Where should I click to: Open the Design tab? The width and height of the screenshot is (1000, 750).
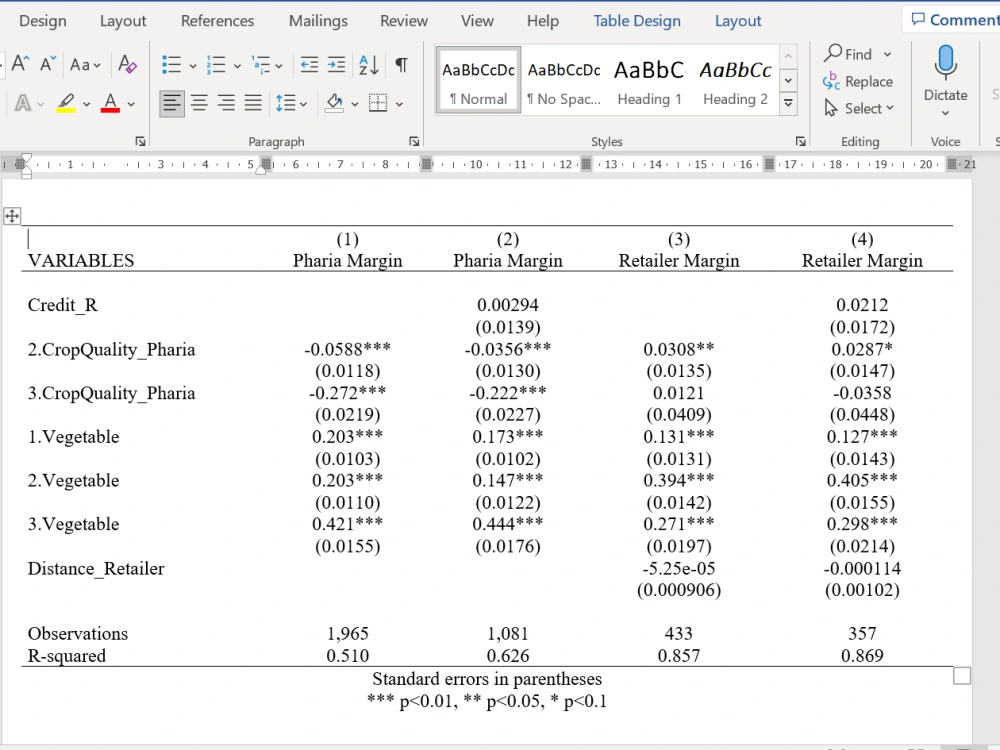(x=43, y=21)
